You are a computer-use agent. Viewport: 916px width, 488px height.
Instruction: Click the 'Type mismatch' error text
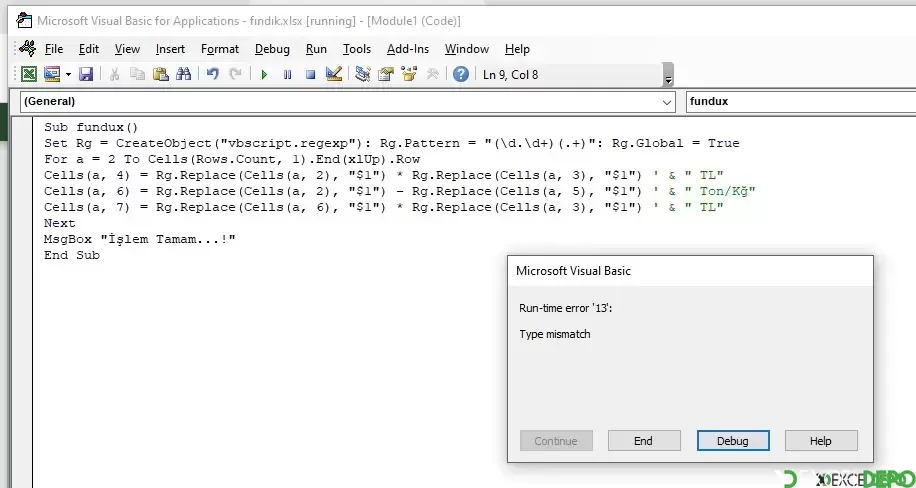[554, 334]
